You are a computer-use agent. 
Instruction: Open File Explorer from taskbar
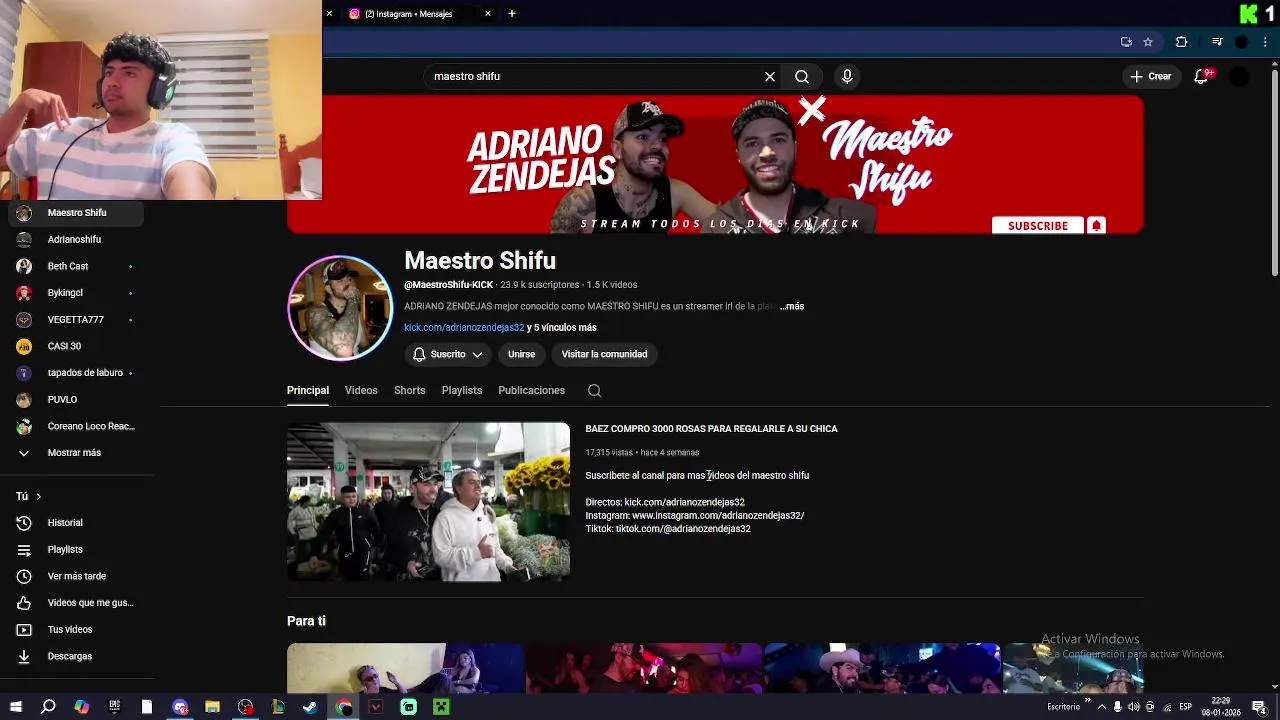pyautogui.click(x=212, y=707)
